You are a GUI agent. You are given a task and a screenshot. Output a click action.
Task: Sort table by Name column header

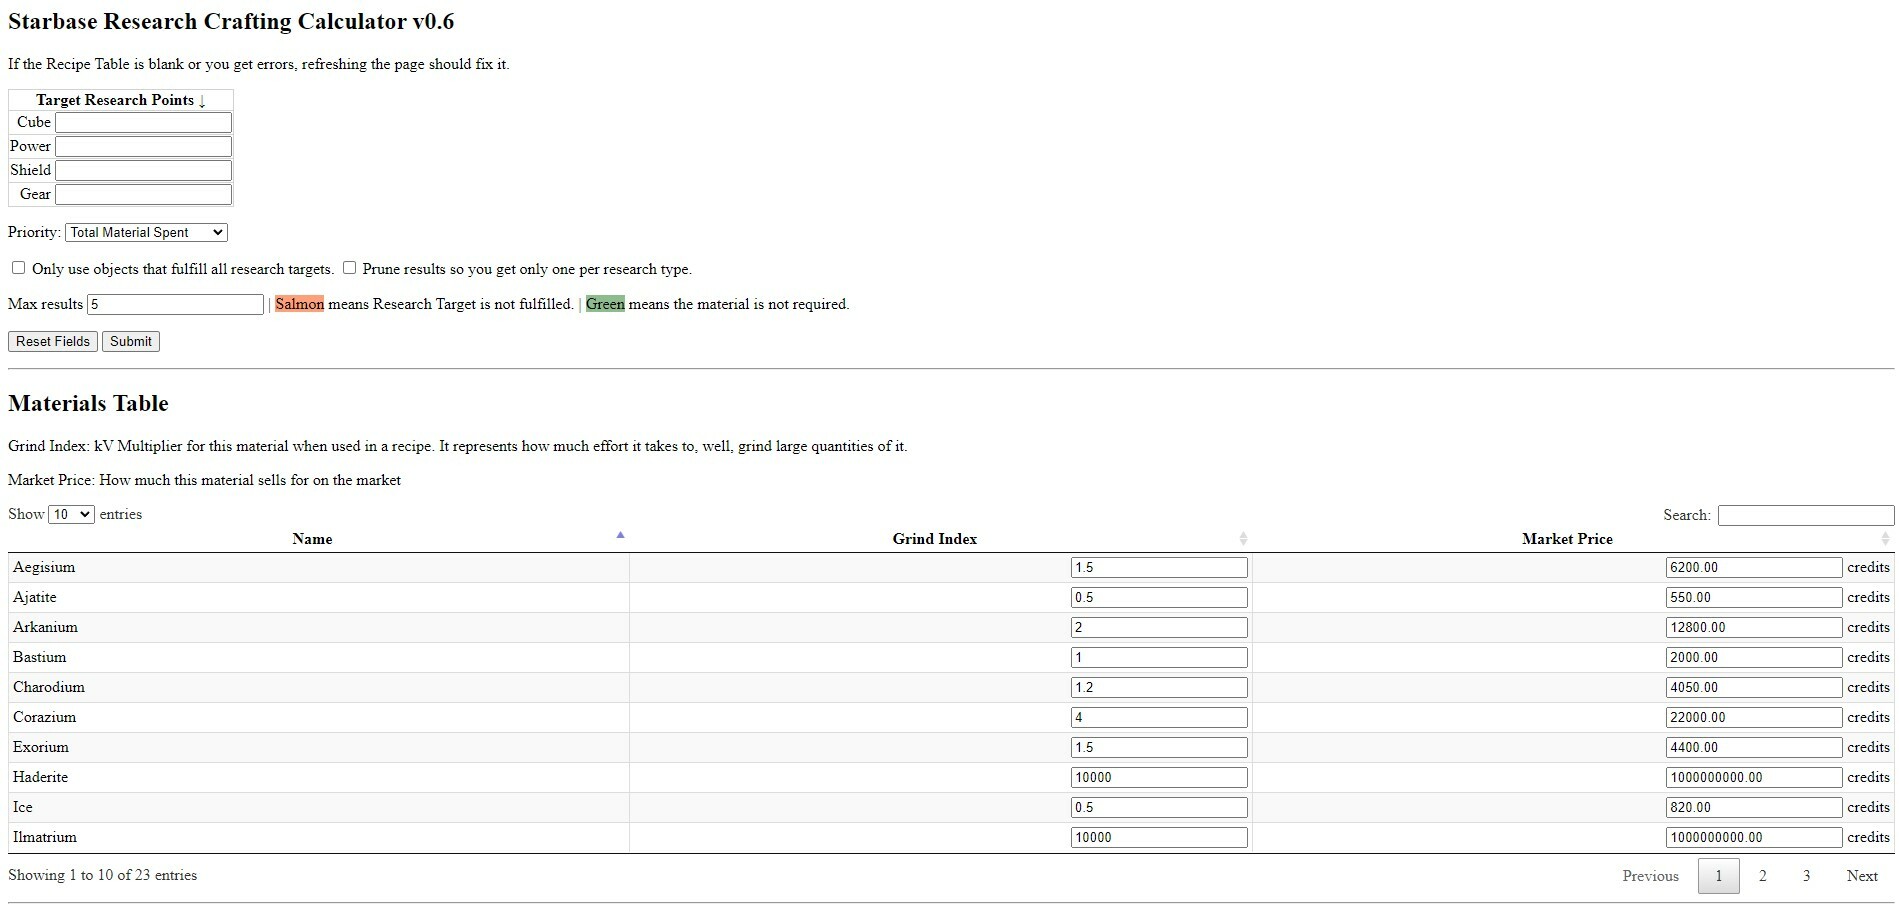[x=318, y=539]
